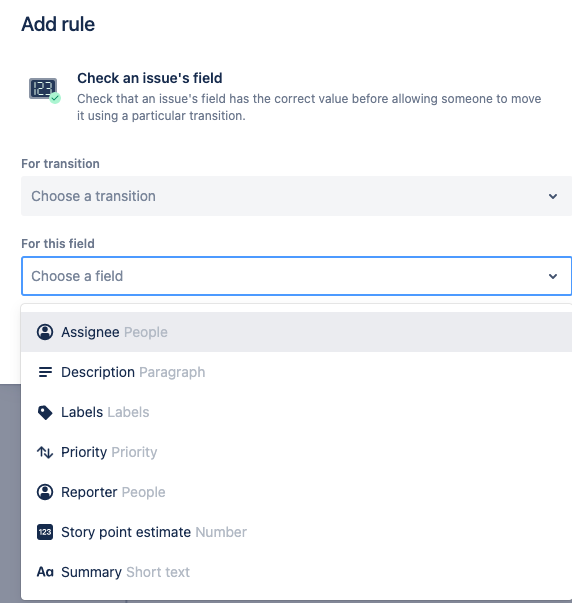
Task: Click the Check an issue's field rule icon
Action: (x=45, y=90)
